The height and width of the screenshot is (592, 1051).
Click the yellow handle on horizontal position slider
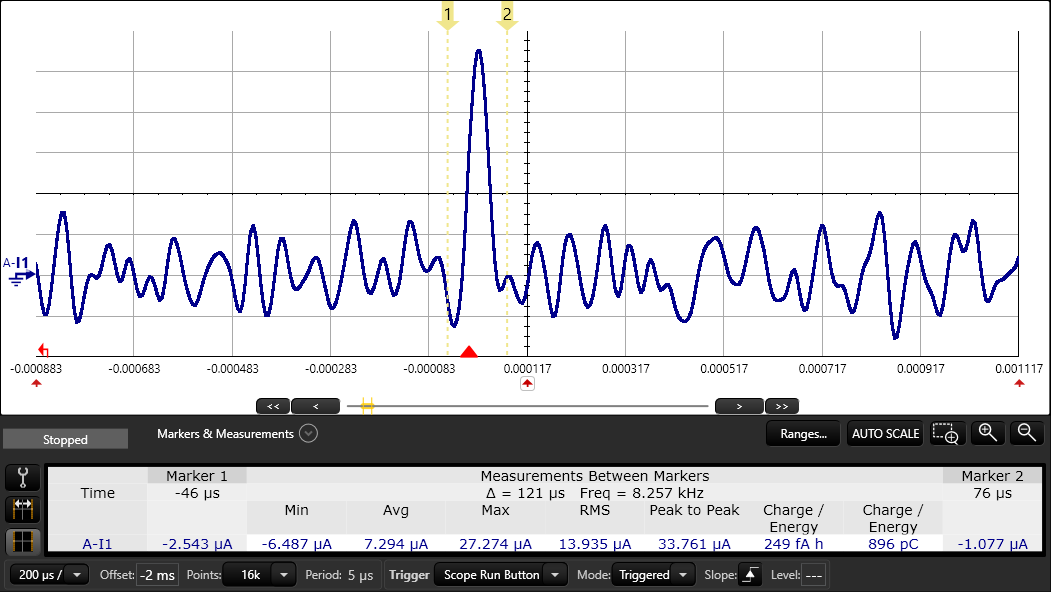tap(367, 406)
